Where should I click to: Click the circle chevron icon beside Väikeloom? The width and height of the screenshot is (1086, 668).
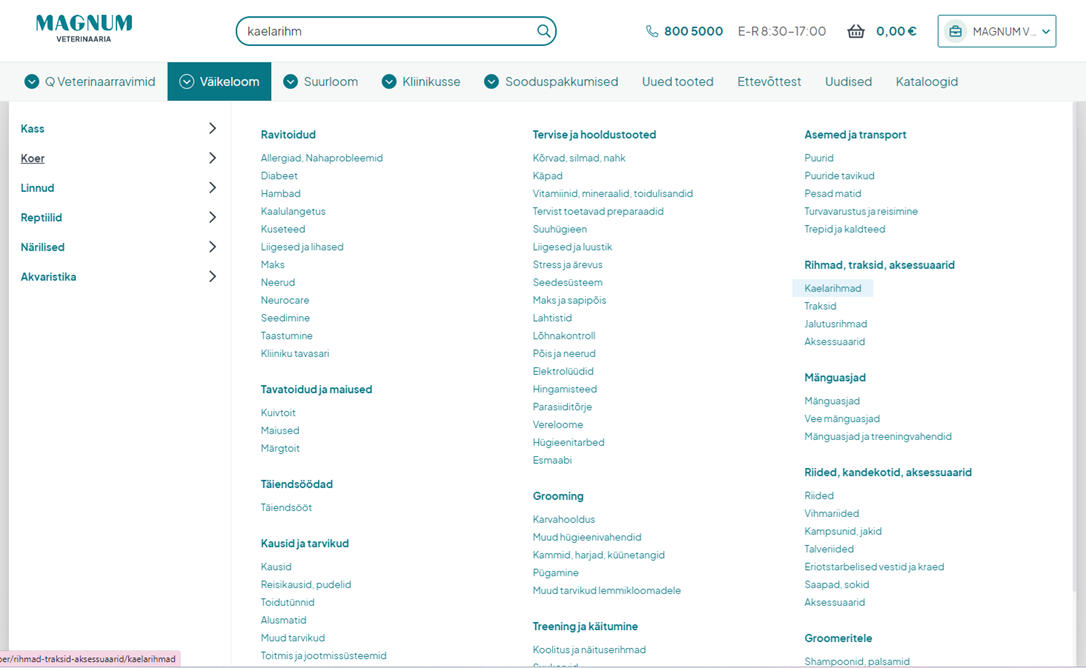pyautogui.click(x=186, y=81)
